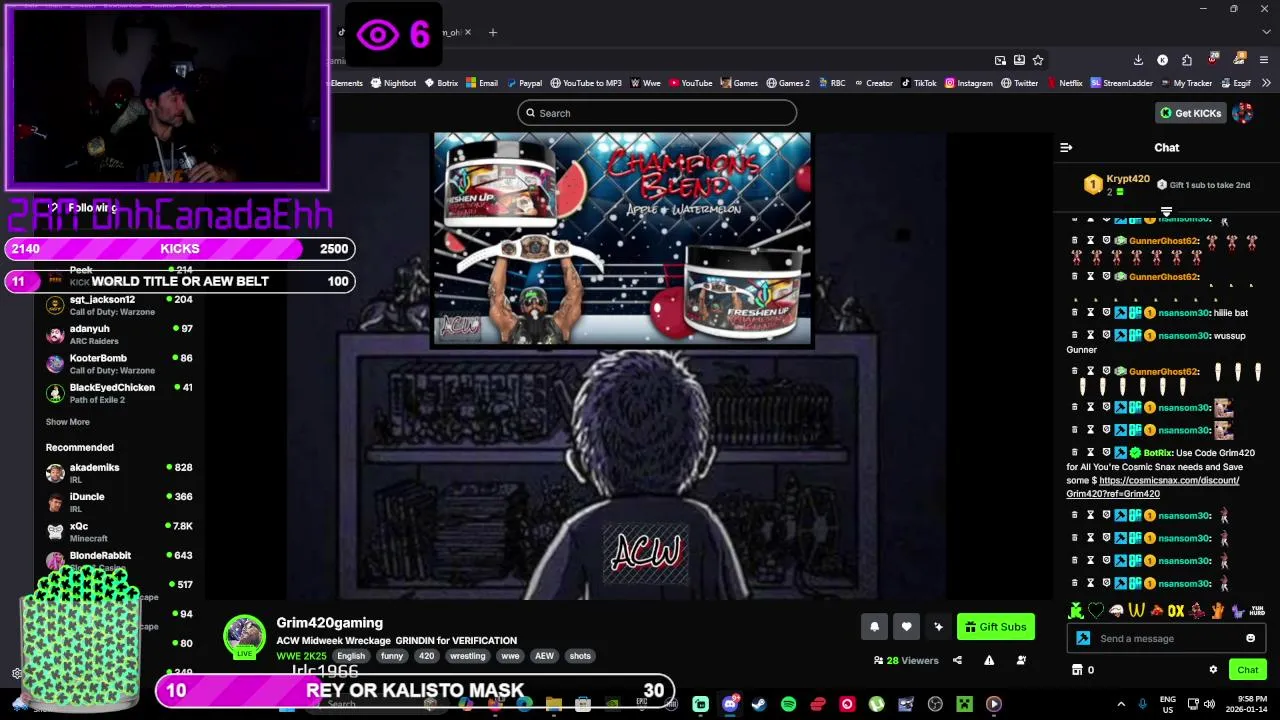Select the AEW tag

click(x=544, y=656)
